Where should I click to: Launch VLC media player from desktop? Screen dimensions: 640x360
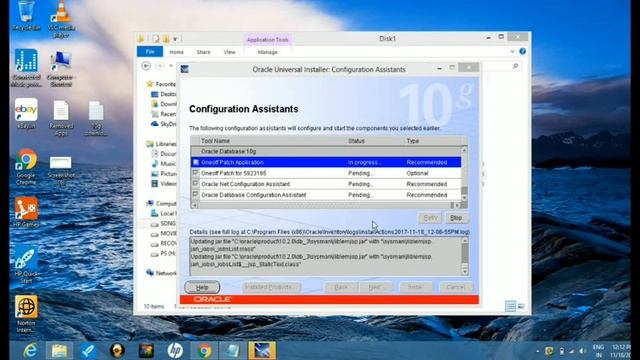61,18
